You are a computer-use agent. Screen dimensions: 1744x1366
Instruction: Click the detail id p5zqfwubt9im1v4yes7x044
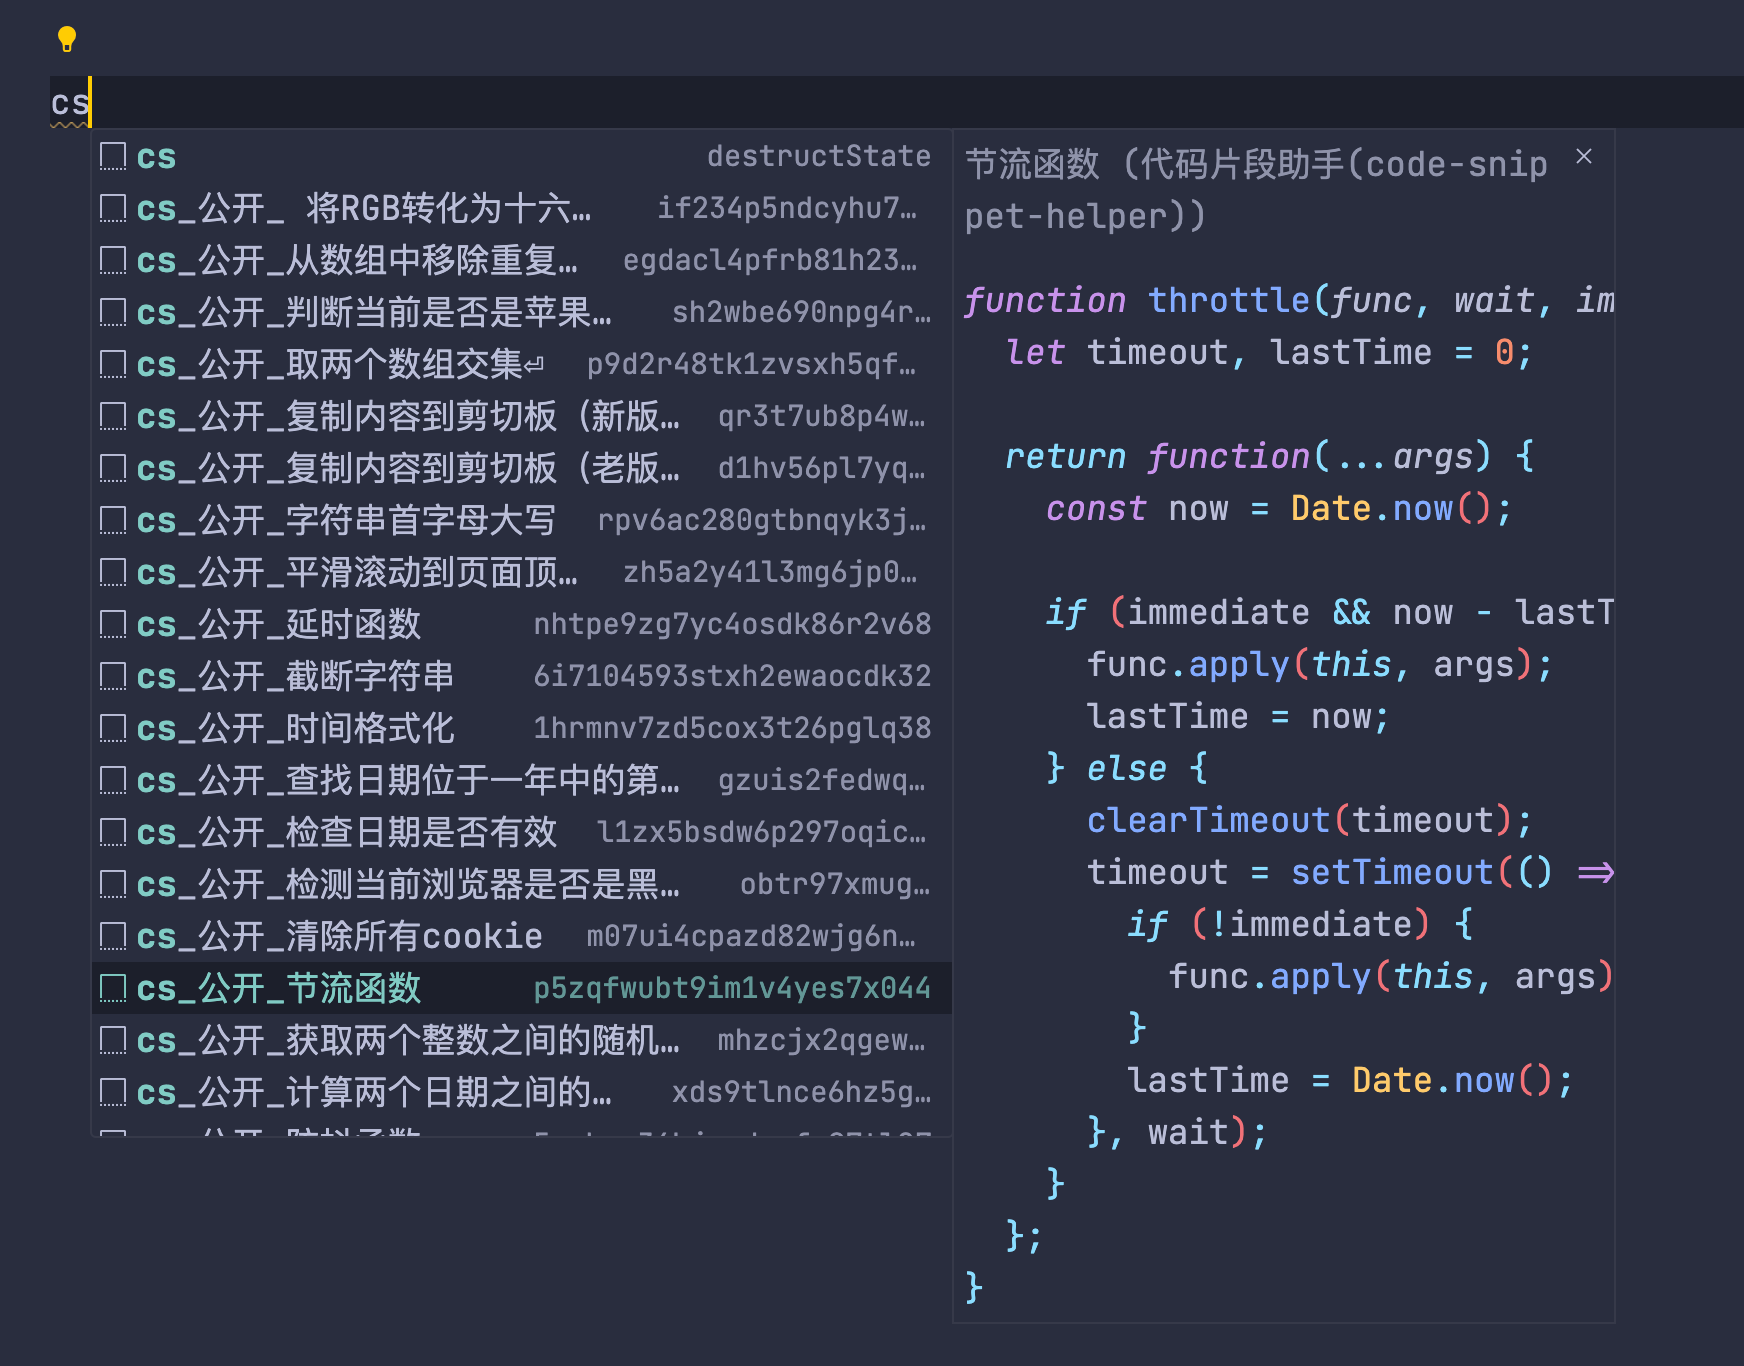coord(732,988)
